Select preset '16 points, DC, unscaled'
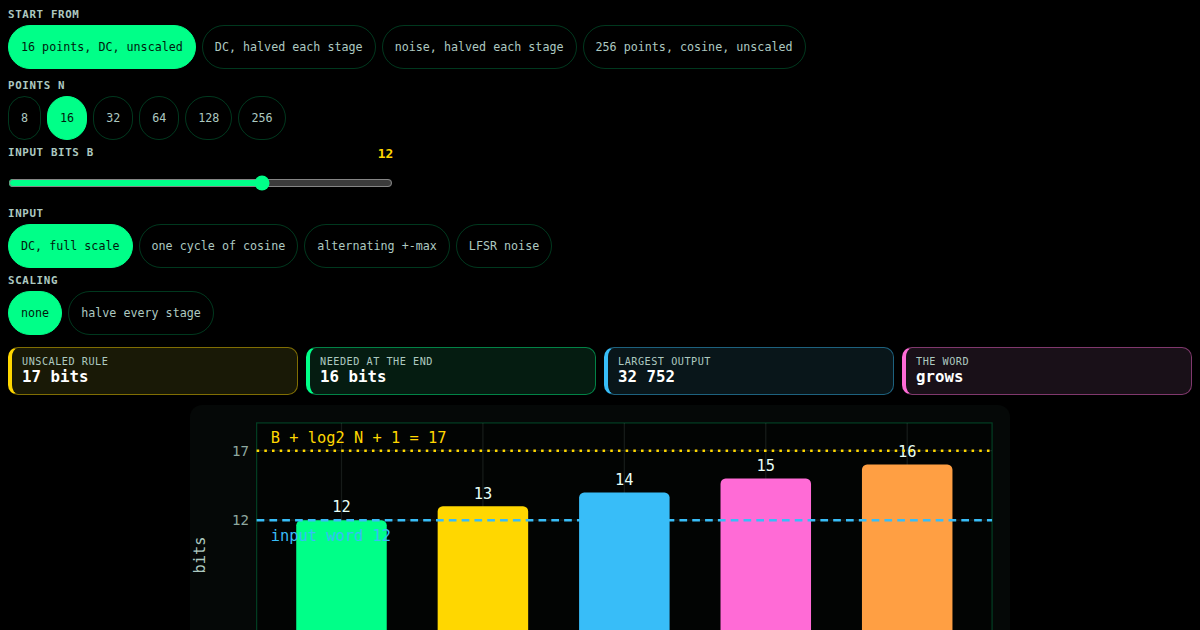The width and height of the screenshot is (1200, 630). pyautogui.click(x=102, y=47)
